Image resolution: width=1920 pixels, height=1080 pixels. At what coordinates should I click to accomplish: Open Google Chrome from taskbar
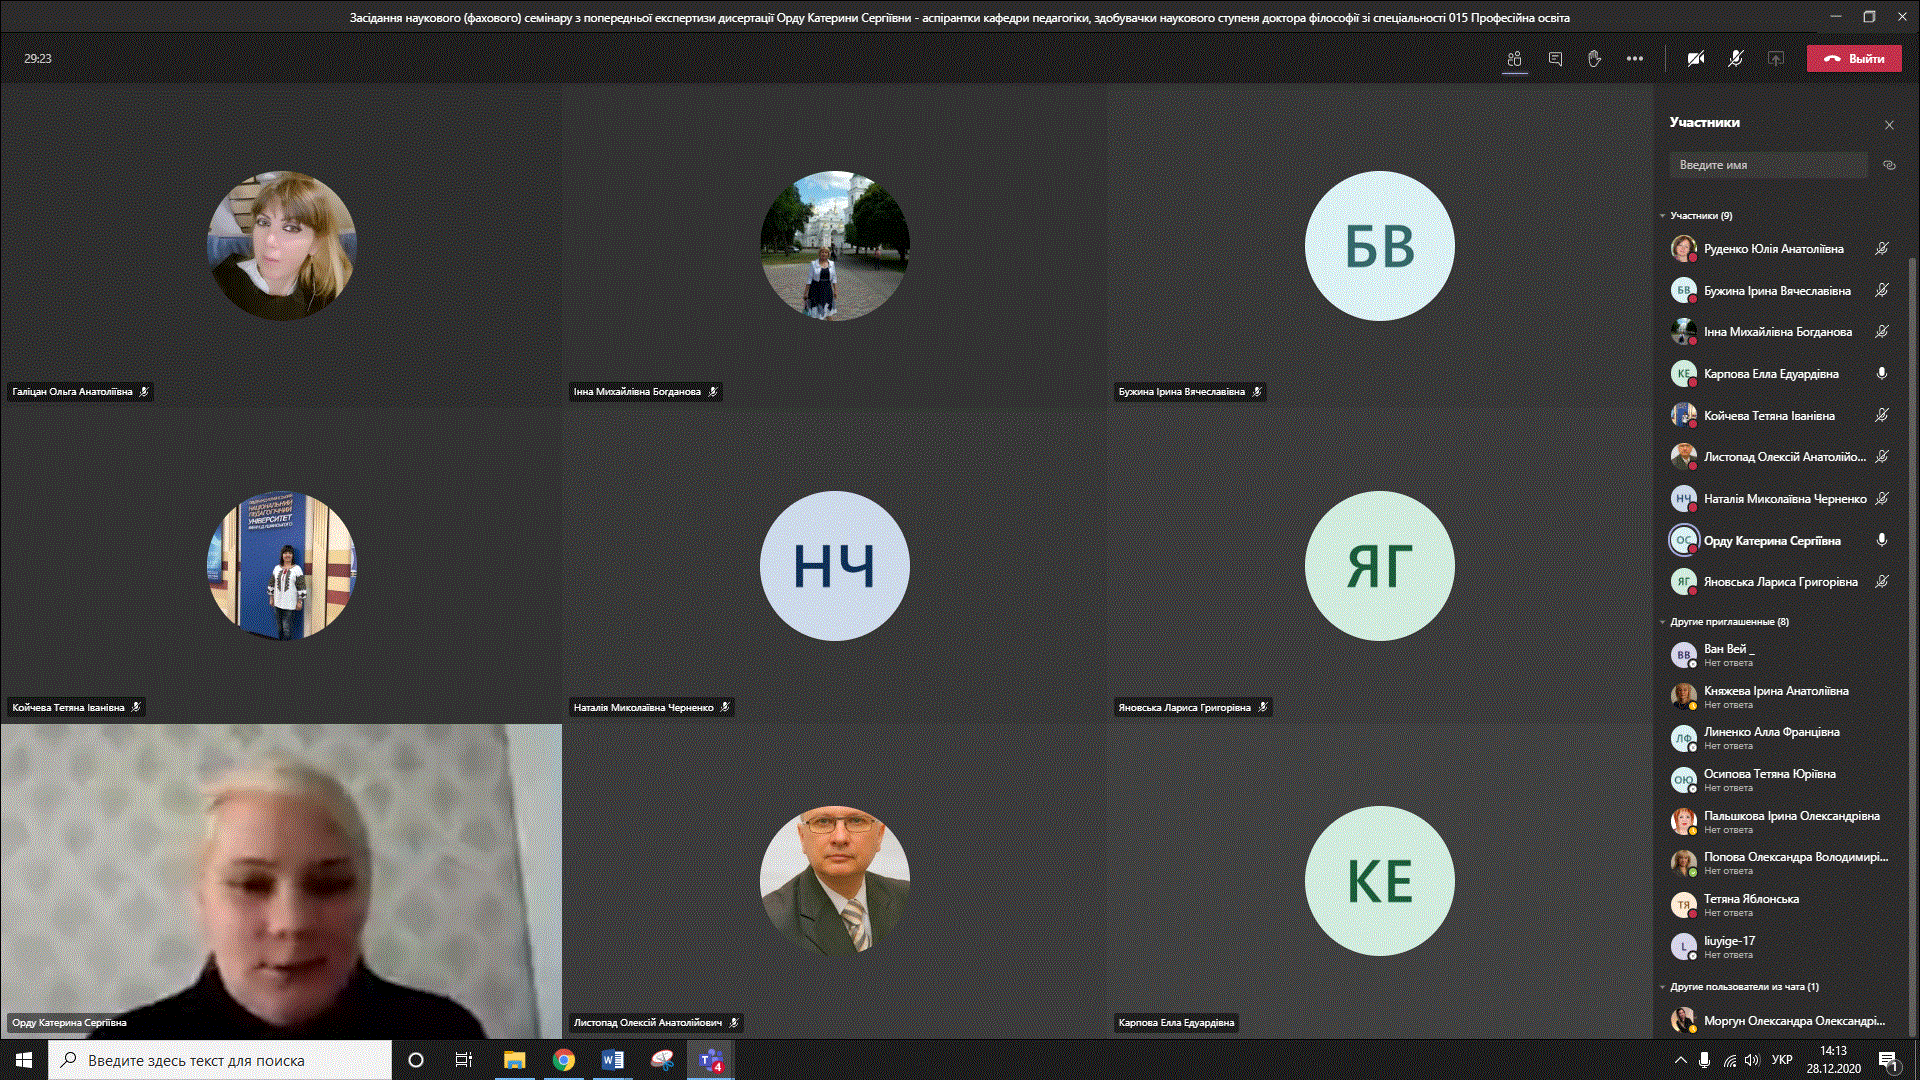[x=564, y=1060]
